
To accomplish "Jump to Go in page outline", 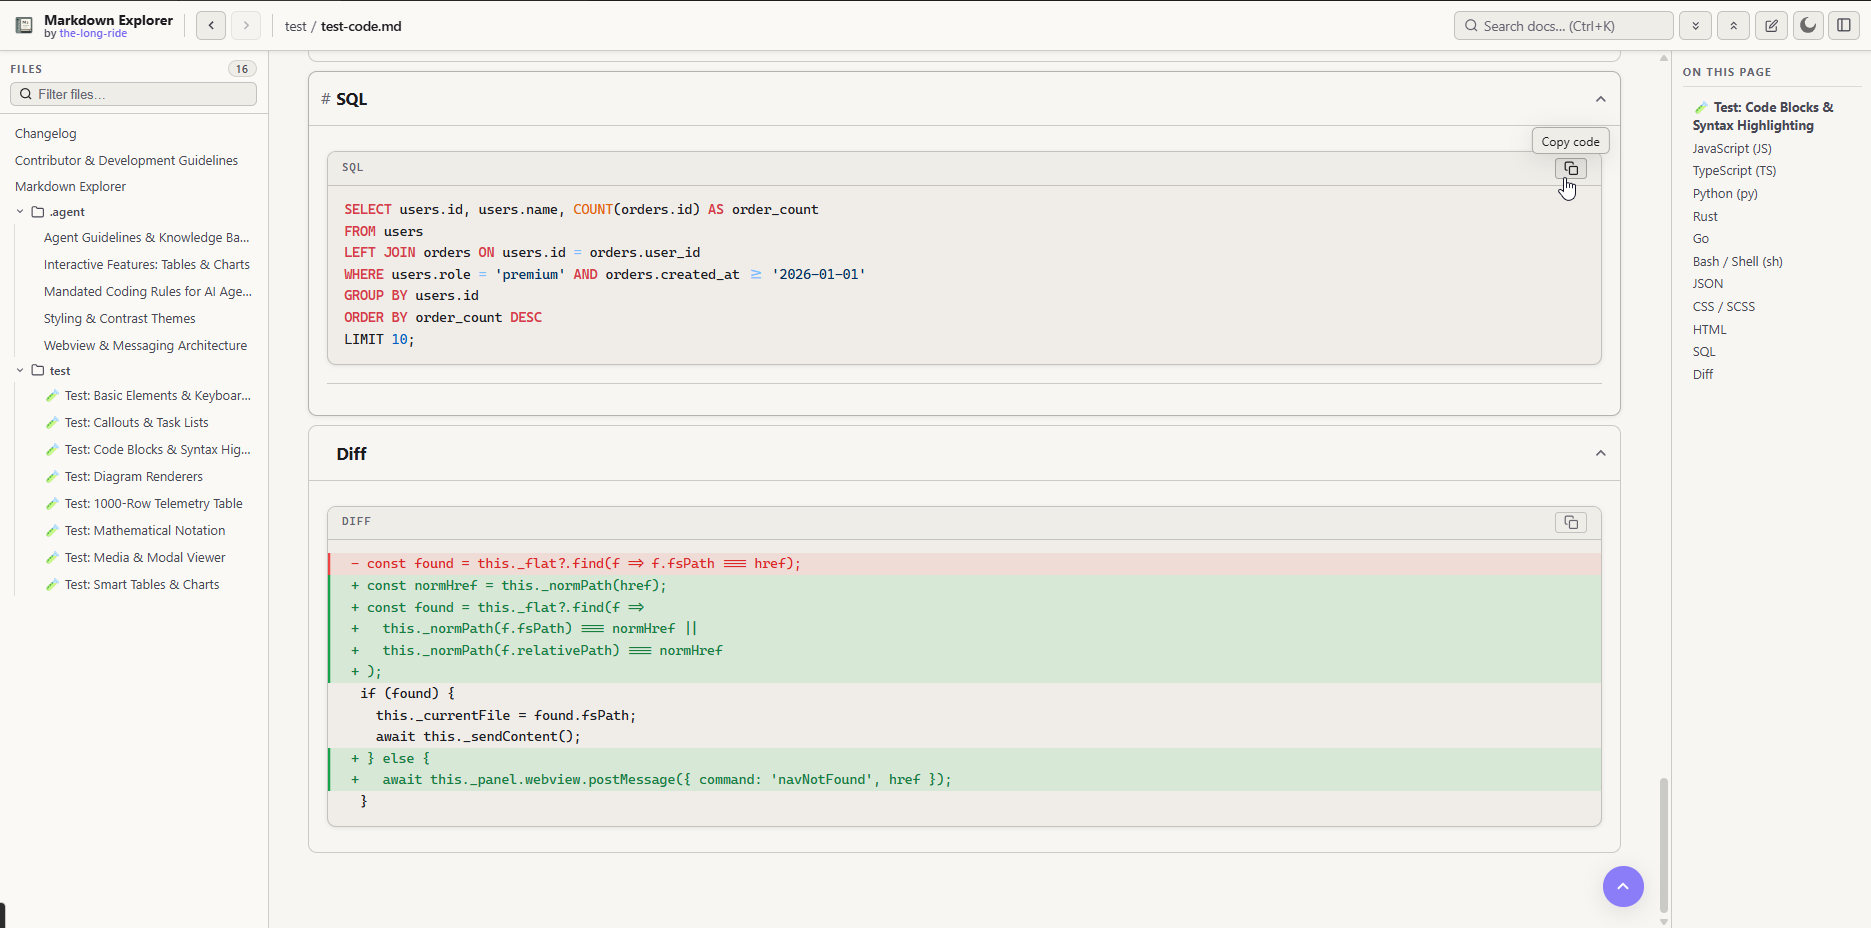I will (x=1700, y=239).
